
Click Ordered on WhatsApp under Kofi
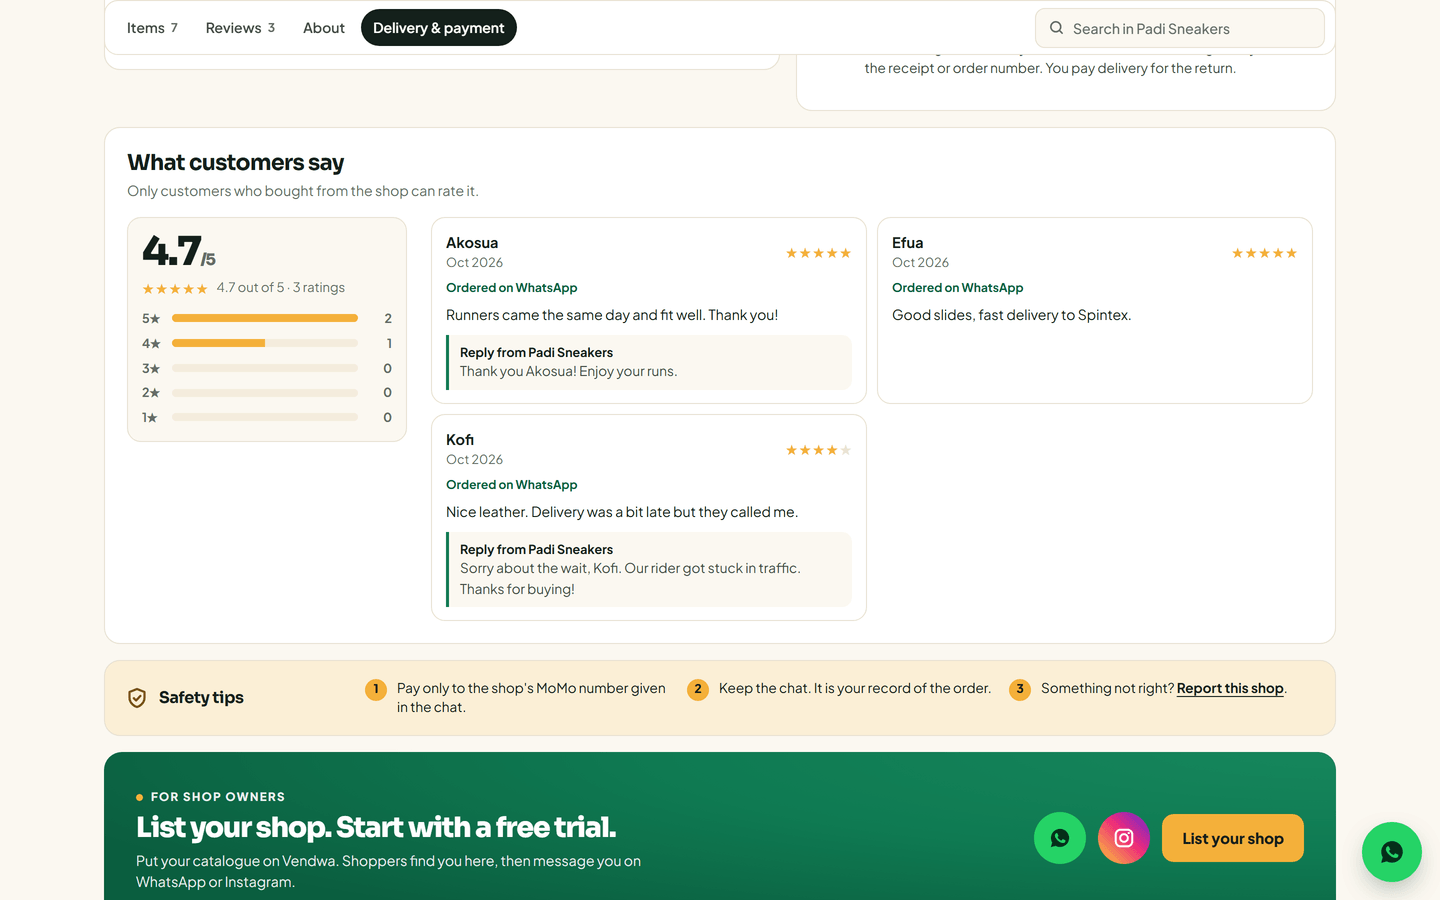(x=512, y=485)
